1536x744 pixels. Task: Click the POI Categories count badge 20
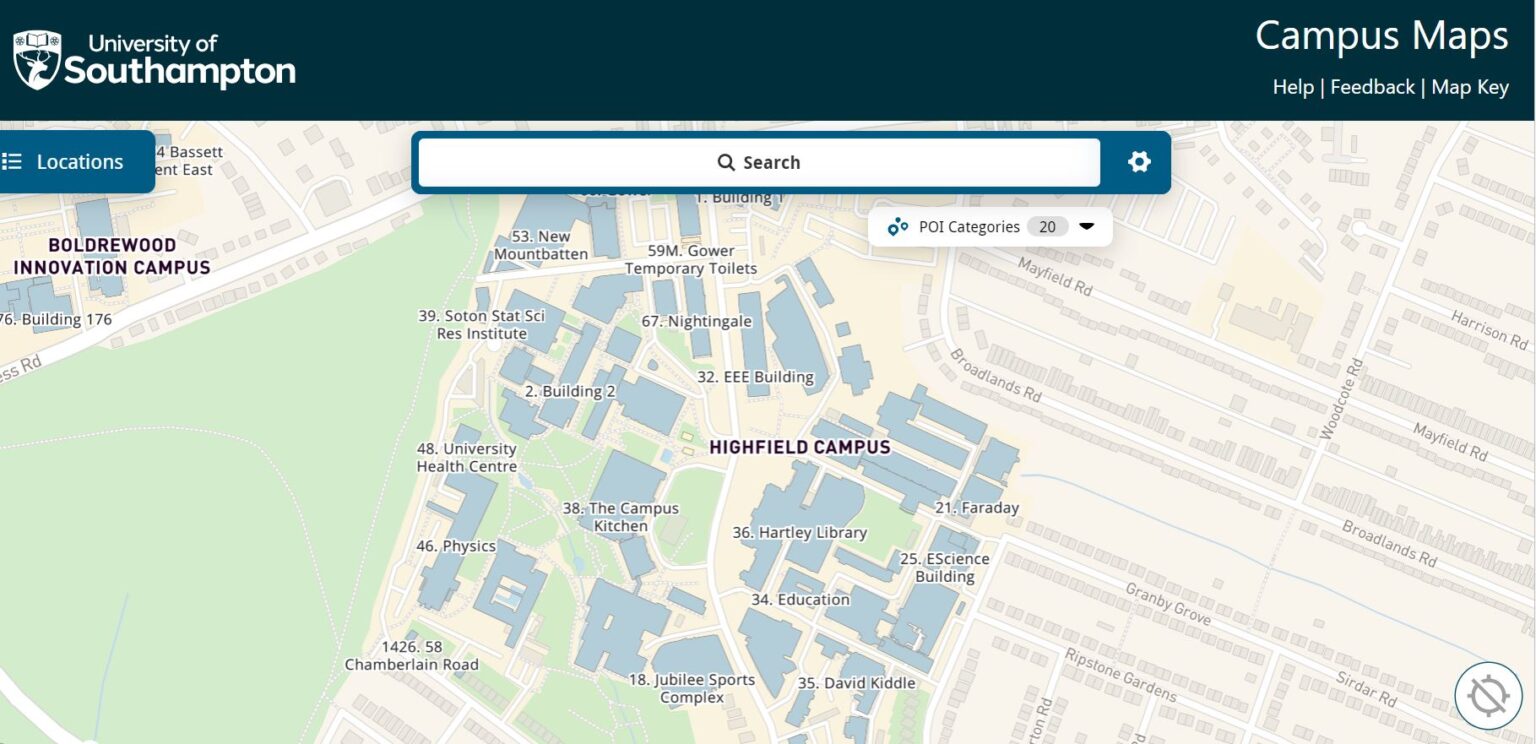point(1047,227)
